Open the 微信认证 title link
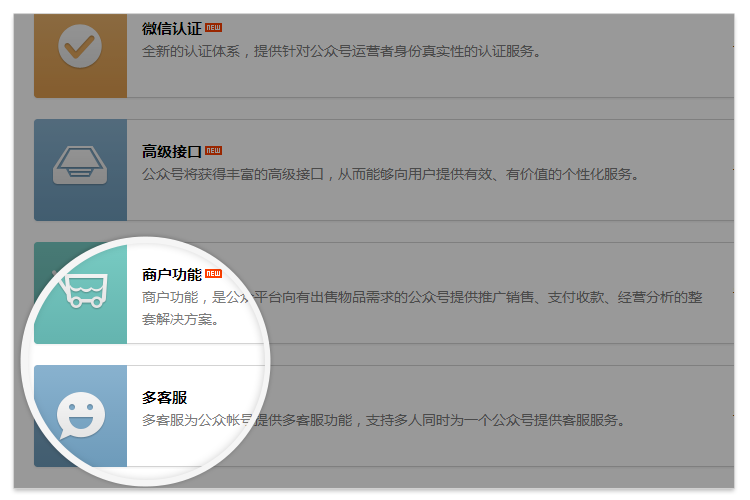The height and width of the screenshot is (500, 750). pyautogui.click(x=172, y=29)
